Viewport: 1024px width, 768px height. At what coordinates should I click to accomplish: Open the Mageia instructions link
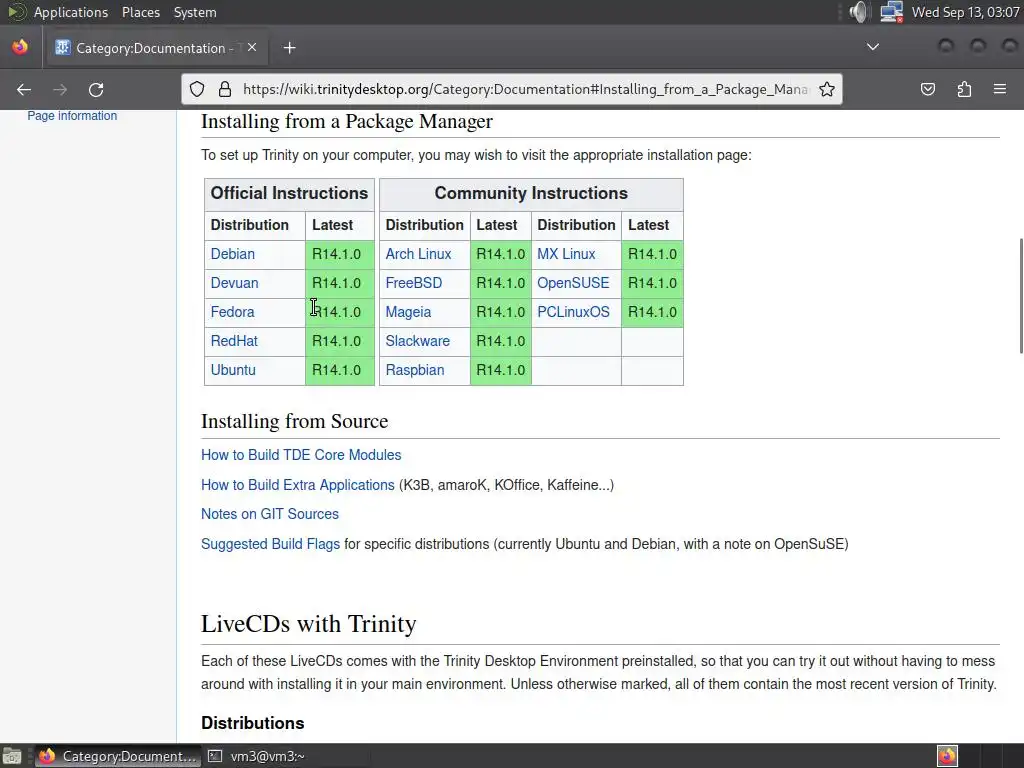[x=408, y=312]
